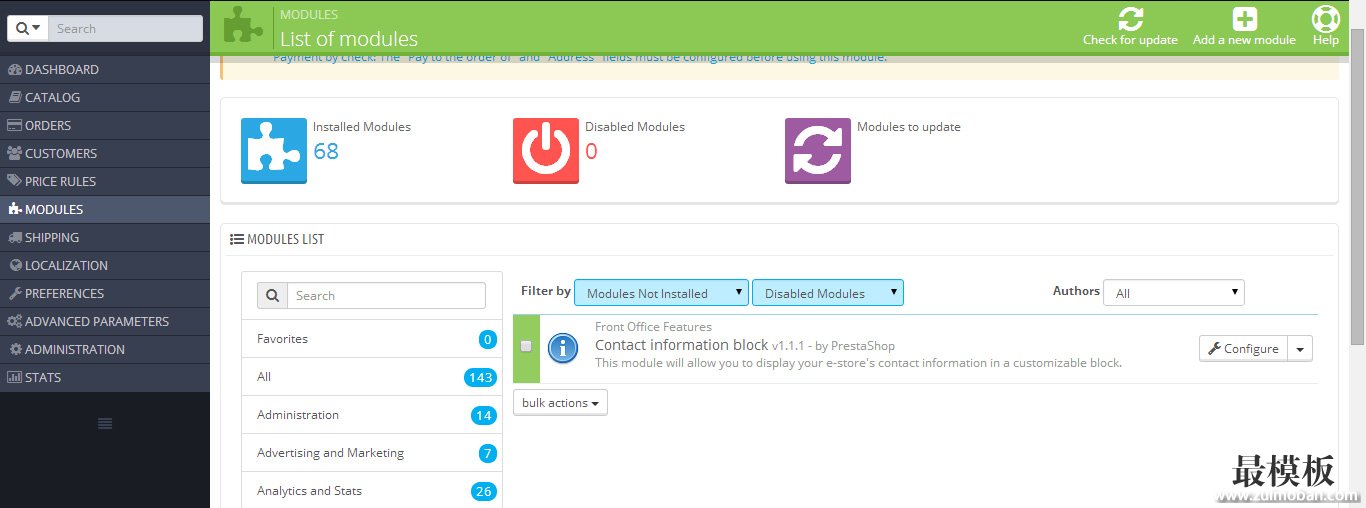This screenshot has height=508, width=1366.
Task: Click the Front Office Features label
Action: click(653, 327)
